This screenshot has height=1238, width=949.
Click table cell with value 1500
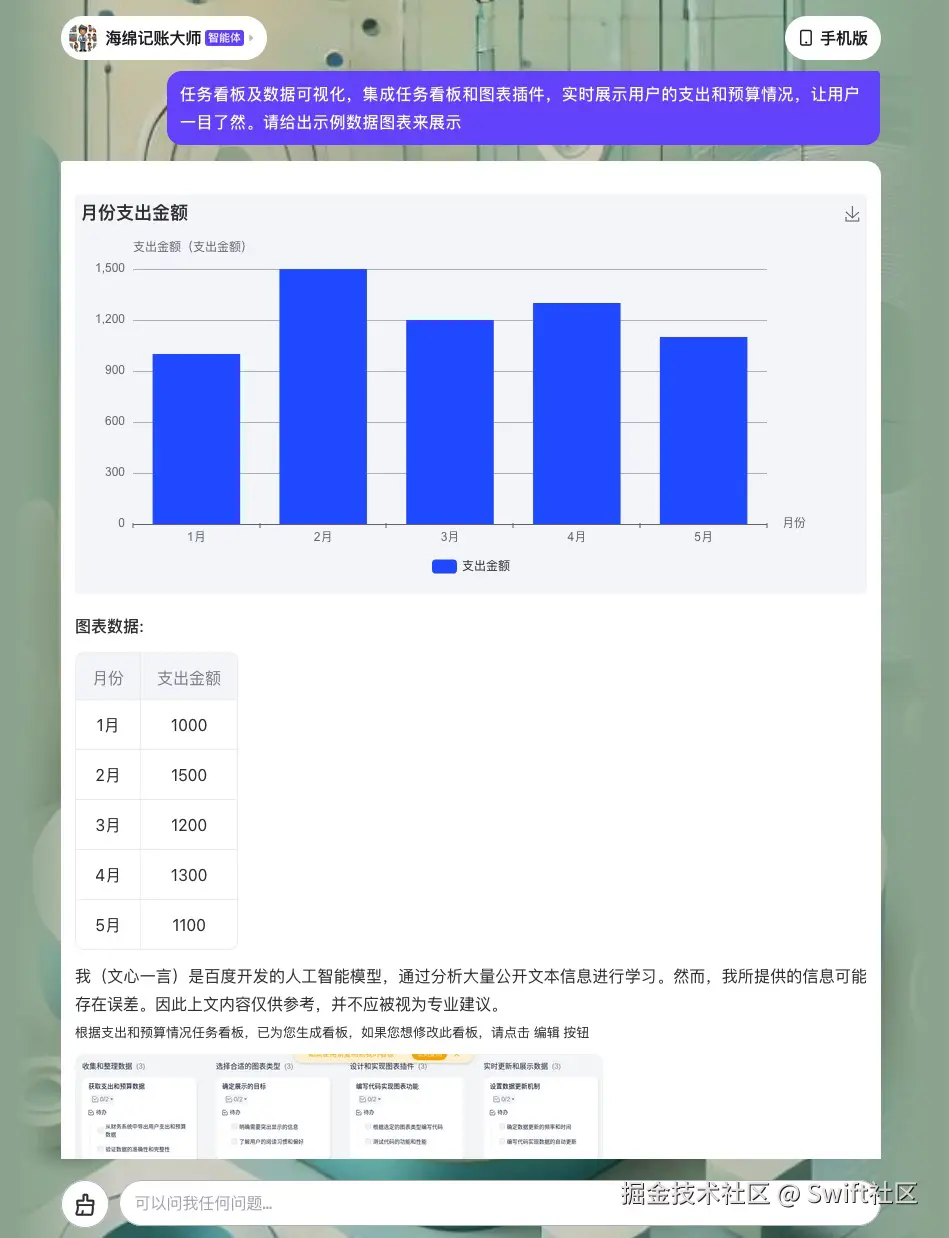click(x=189, y=775)
